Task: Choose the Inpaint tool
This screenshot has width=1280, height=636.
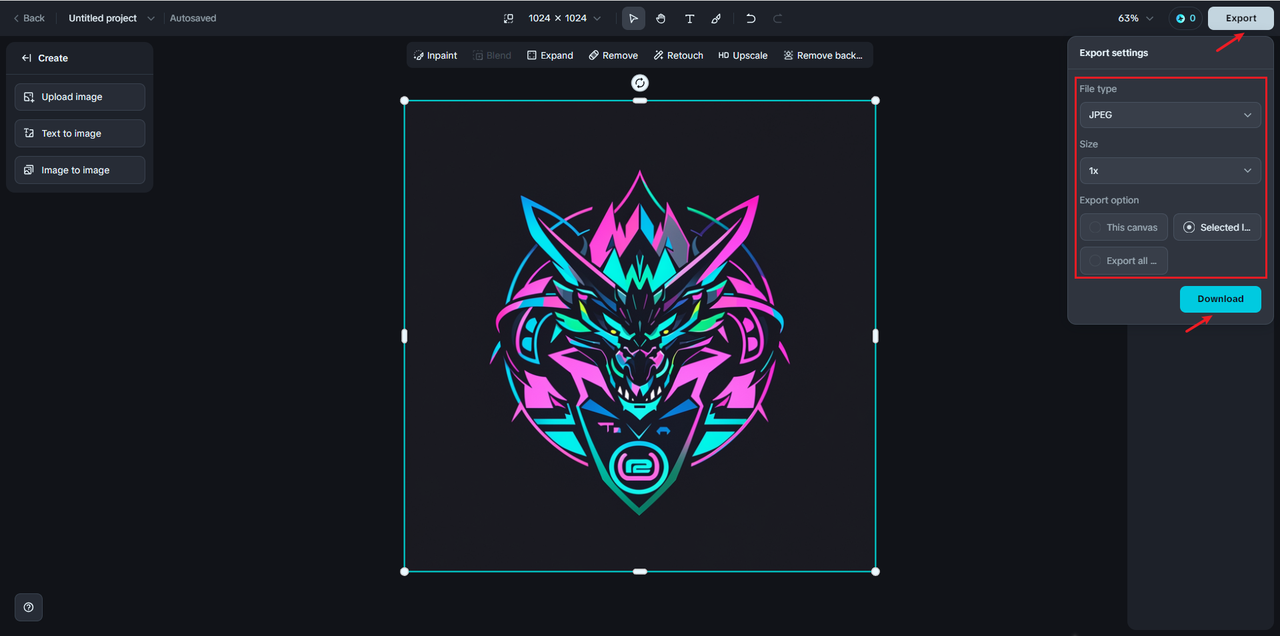Action: [x=435, y=55]
